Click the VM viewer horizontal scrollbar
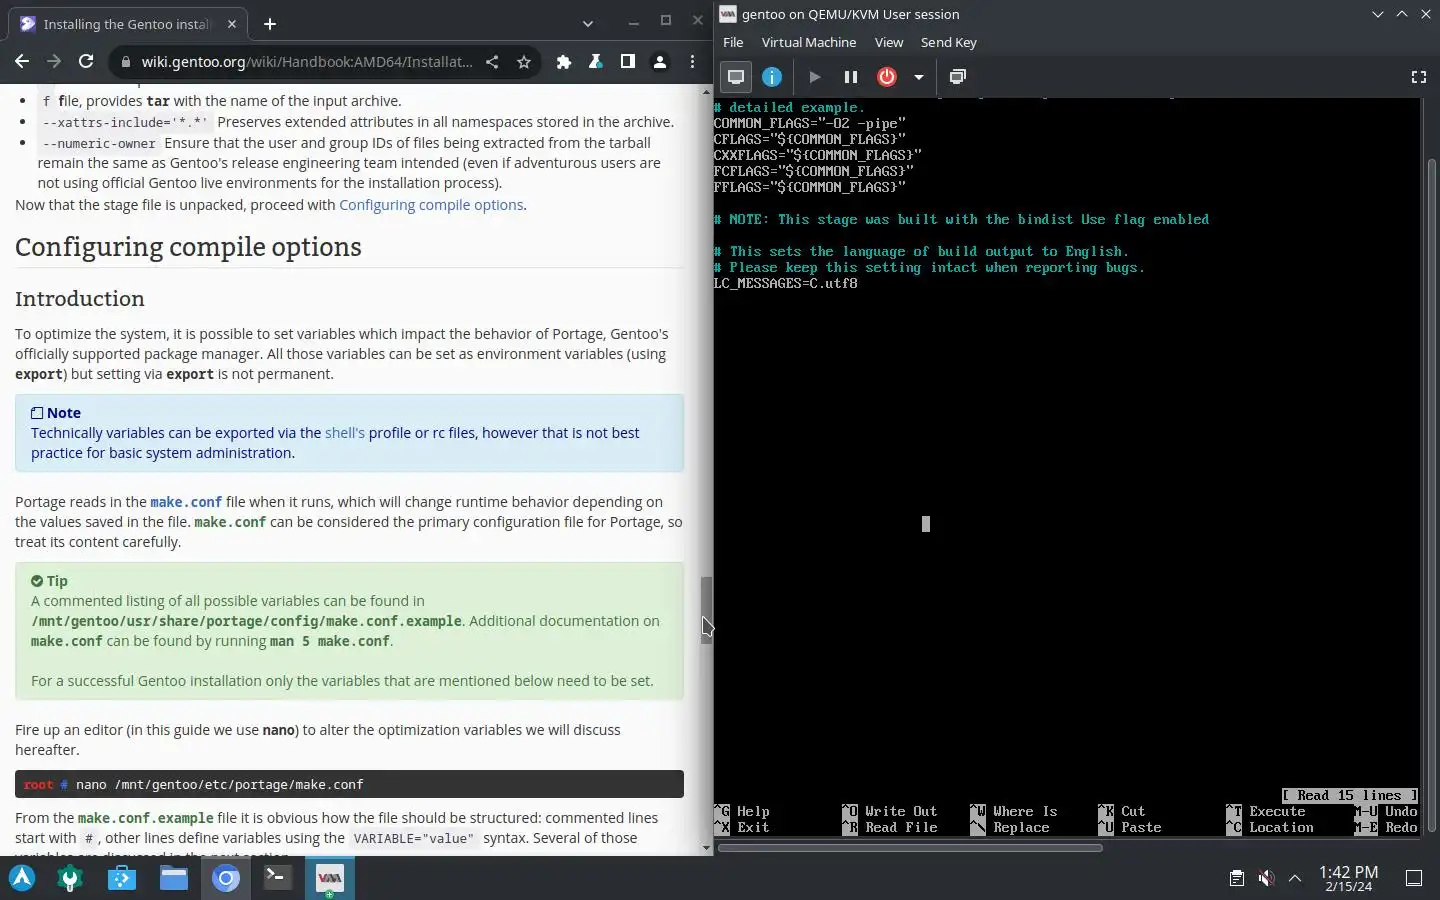Viewport: 1440px width, 900px height. click(x=910, y=848)
